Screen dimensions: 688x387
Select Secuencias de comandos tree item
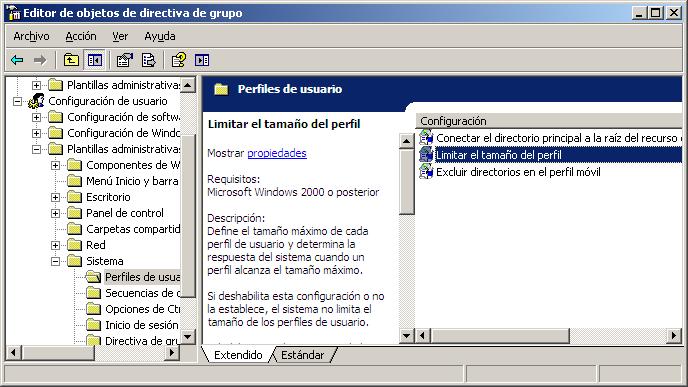142,293
